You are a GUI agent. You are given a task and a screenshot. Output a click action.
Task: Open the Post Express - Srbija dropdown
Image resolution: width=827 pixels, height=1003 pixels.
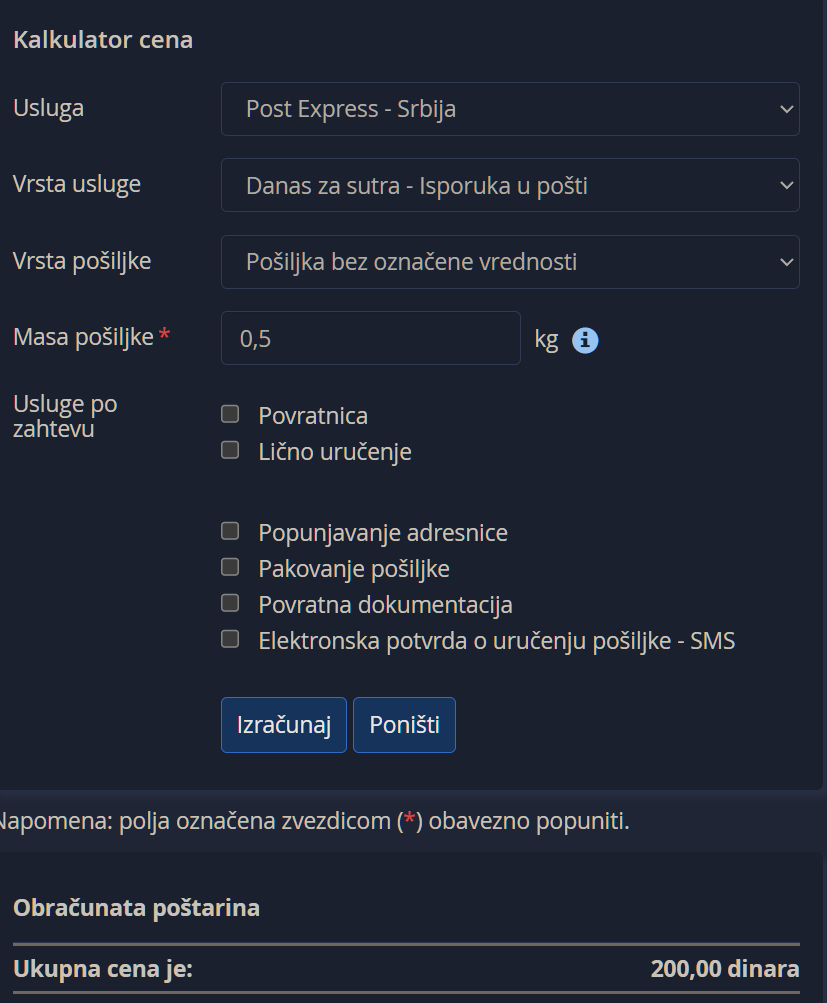pyautogui.click(x=510, y=109)
